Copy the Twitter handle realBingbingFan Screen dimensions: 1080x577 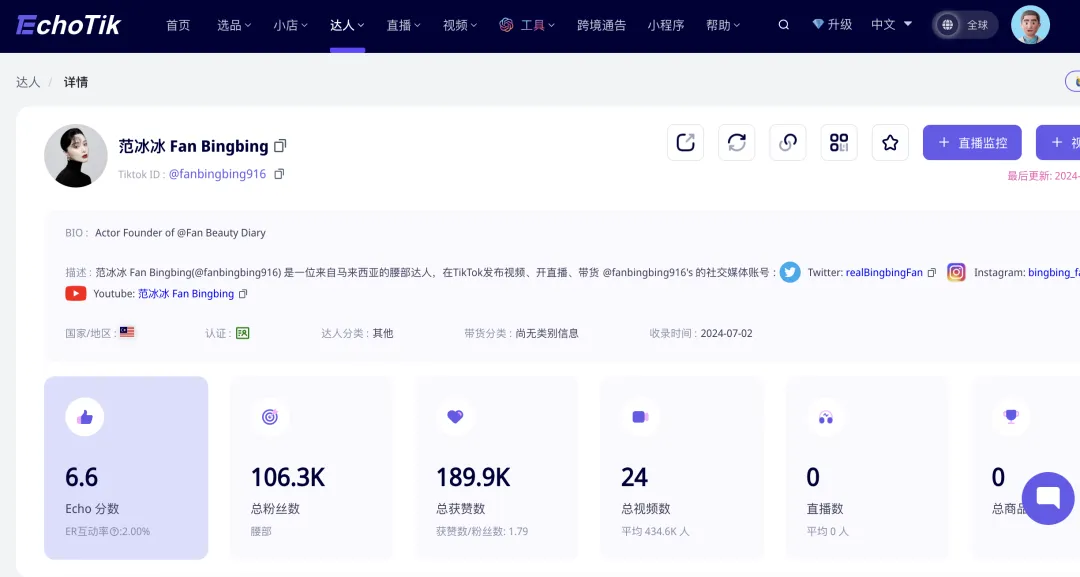(x=932, y=273)
